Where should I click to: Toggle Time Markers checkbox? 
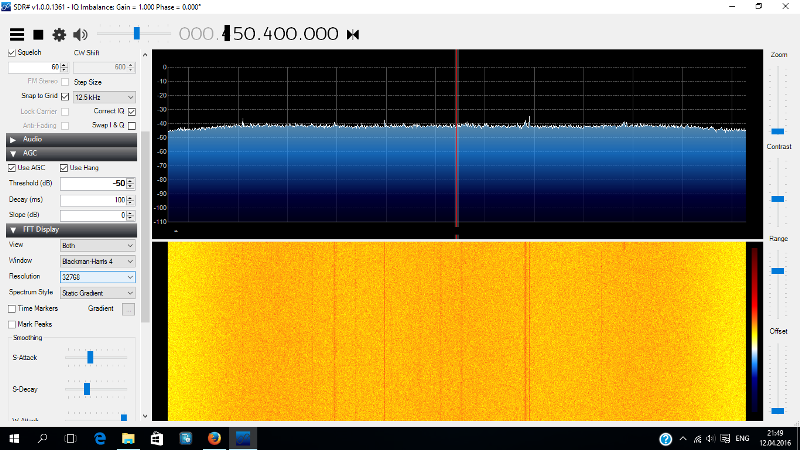12,309
